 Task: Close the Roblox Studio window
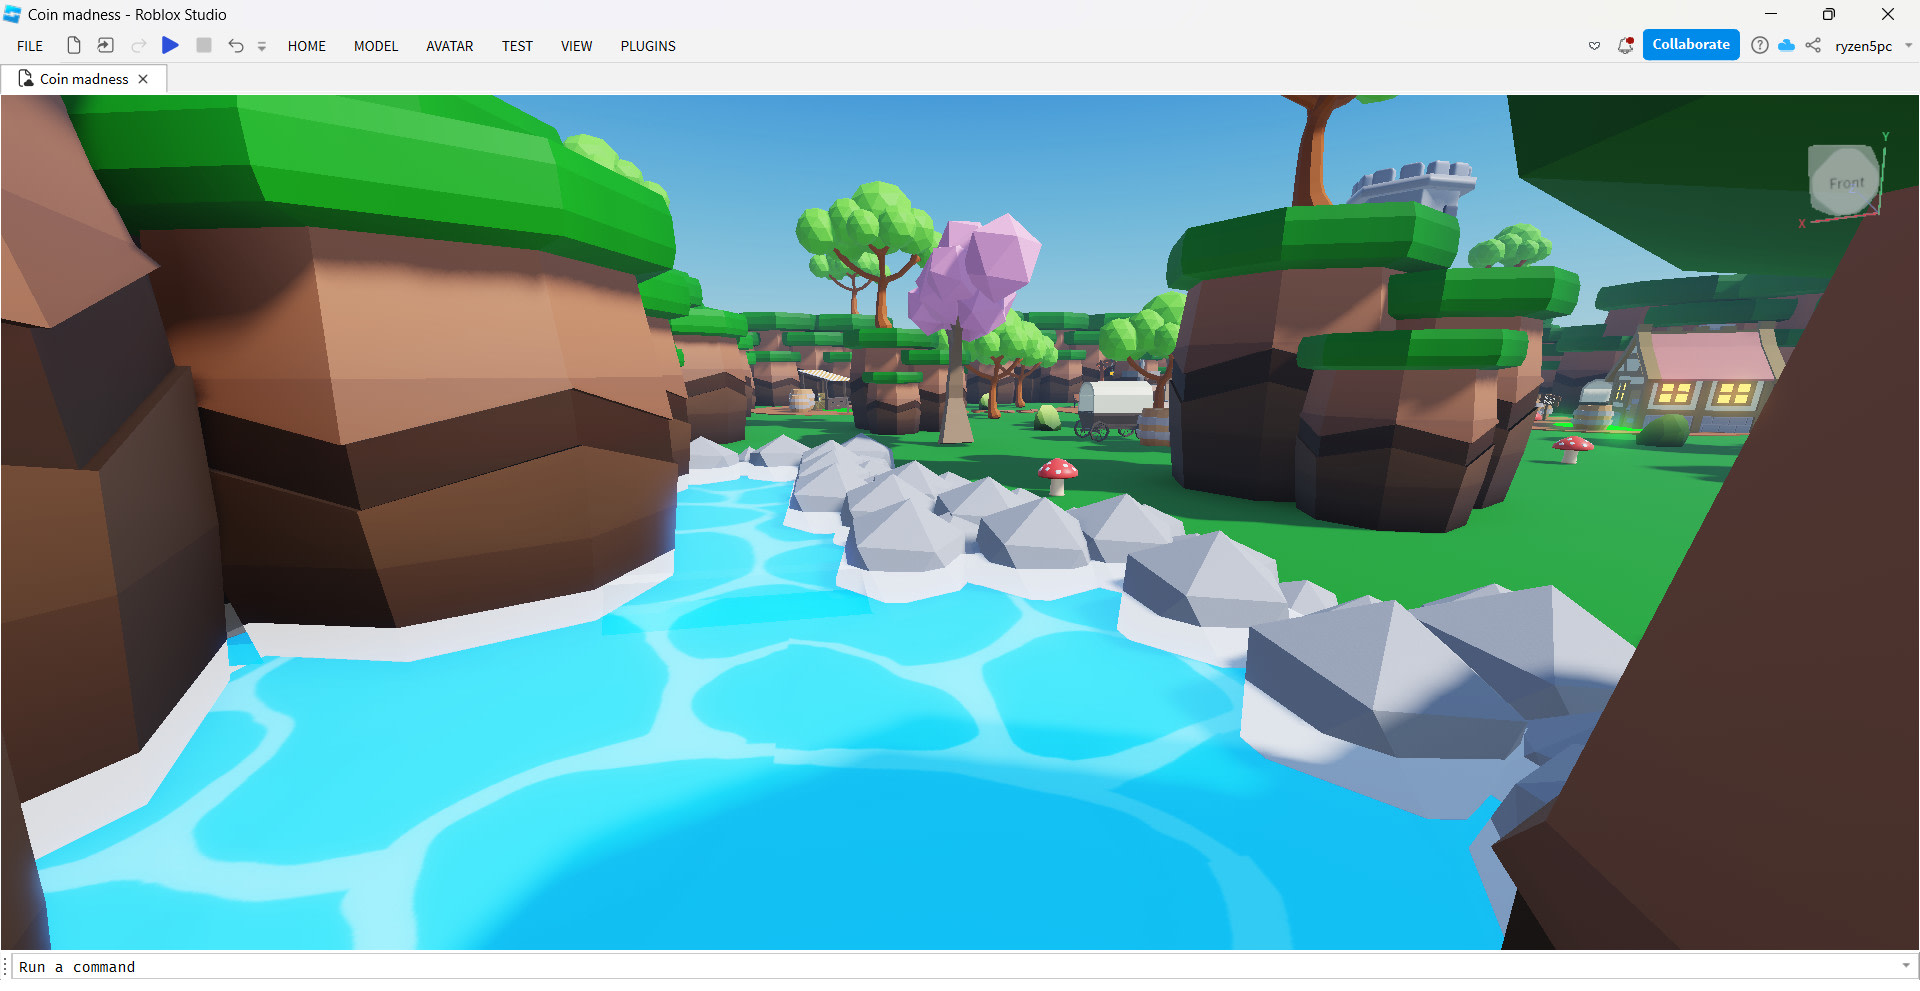click(1888, 14)
